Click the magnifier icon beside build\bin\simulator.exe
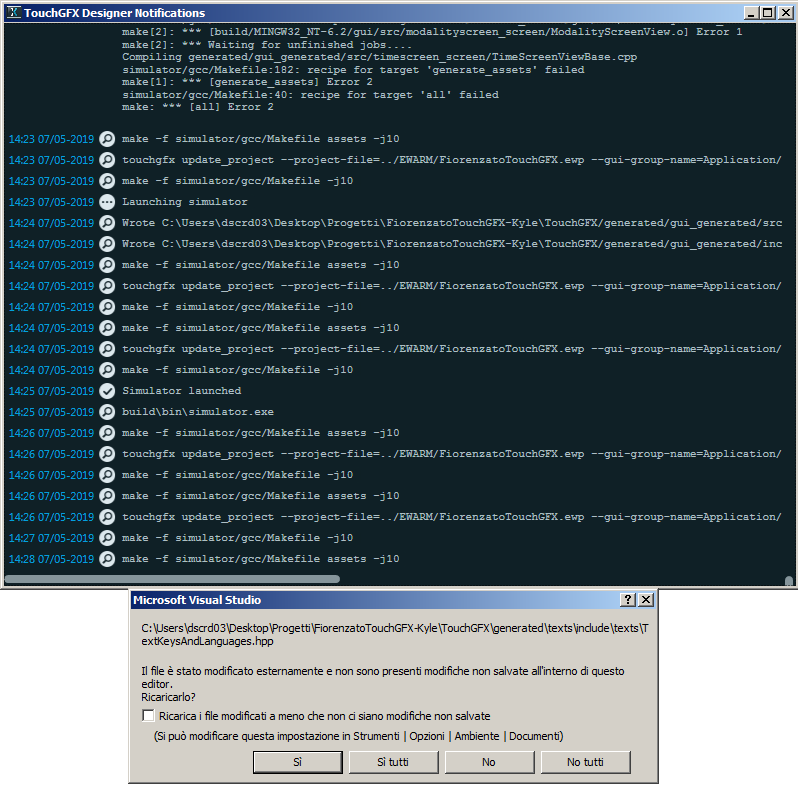 (x=107, y=412)
